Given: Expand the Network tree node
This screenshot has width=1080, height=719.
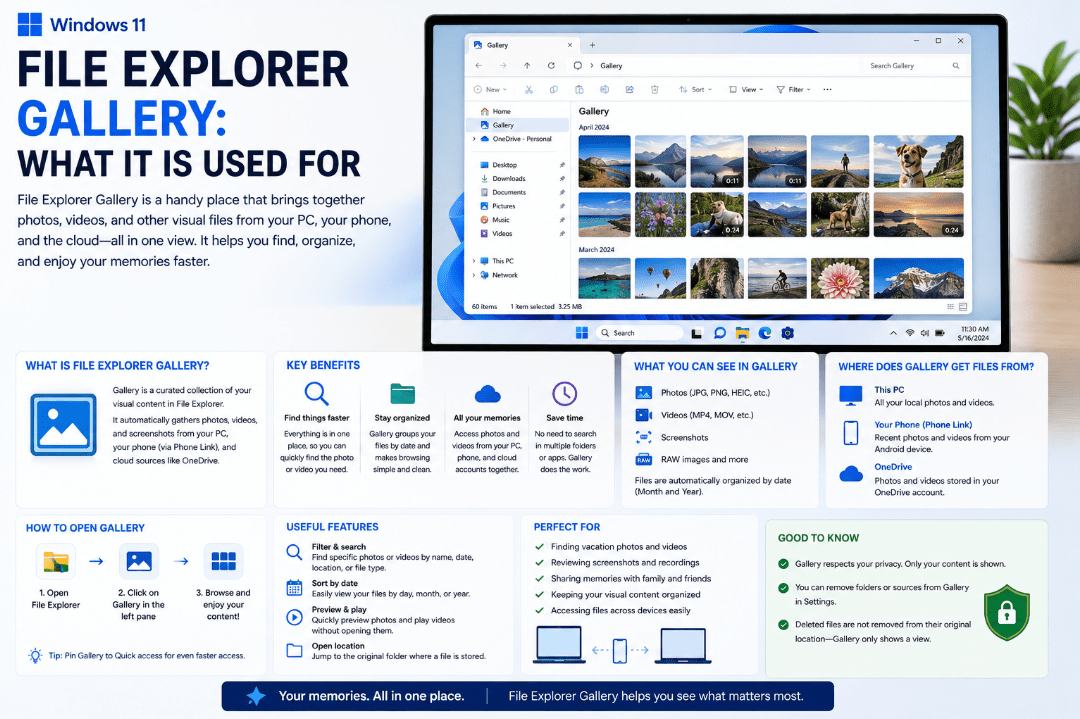Looking at the screenshot, I should click(x=475, y=275).
